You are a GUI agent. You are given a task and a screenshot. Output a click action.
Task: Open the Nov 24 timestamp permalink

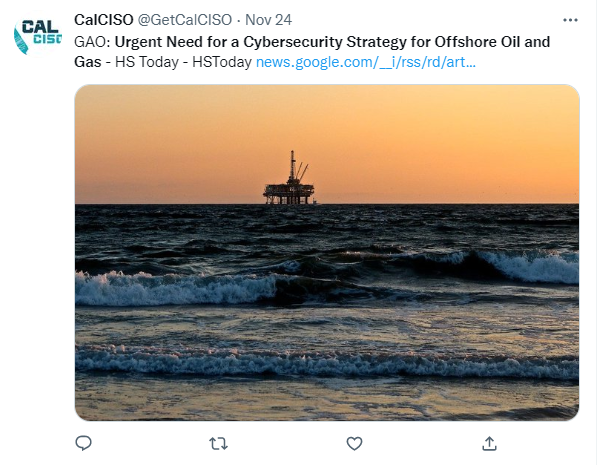pyautogui.click(x=268, y=20)
